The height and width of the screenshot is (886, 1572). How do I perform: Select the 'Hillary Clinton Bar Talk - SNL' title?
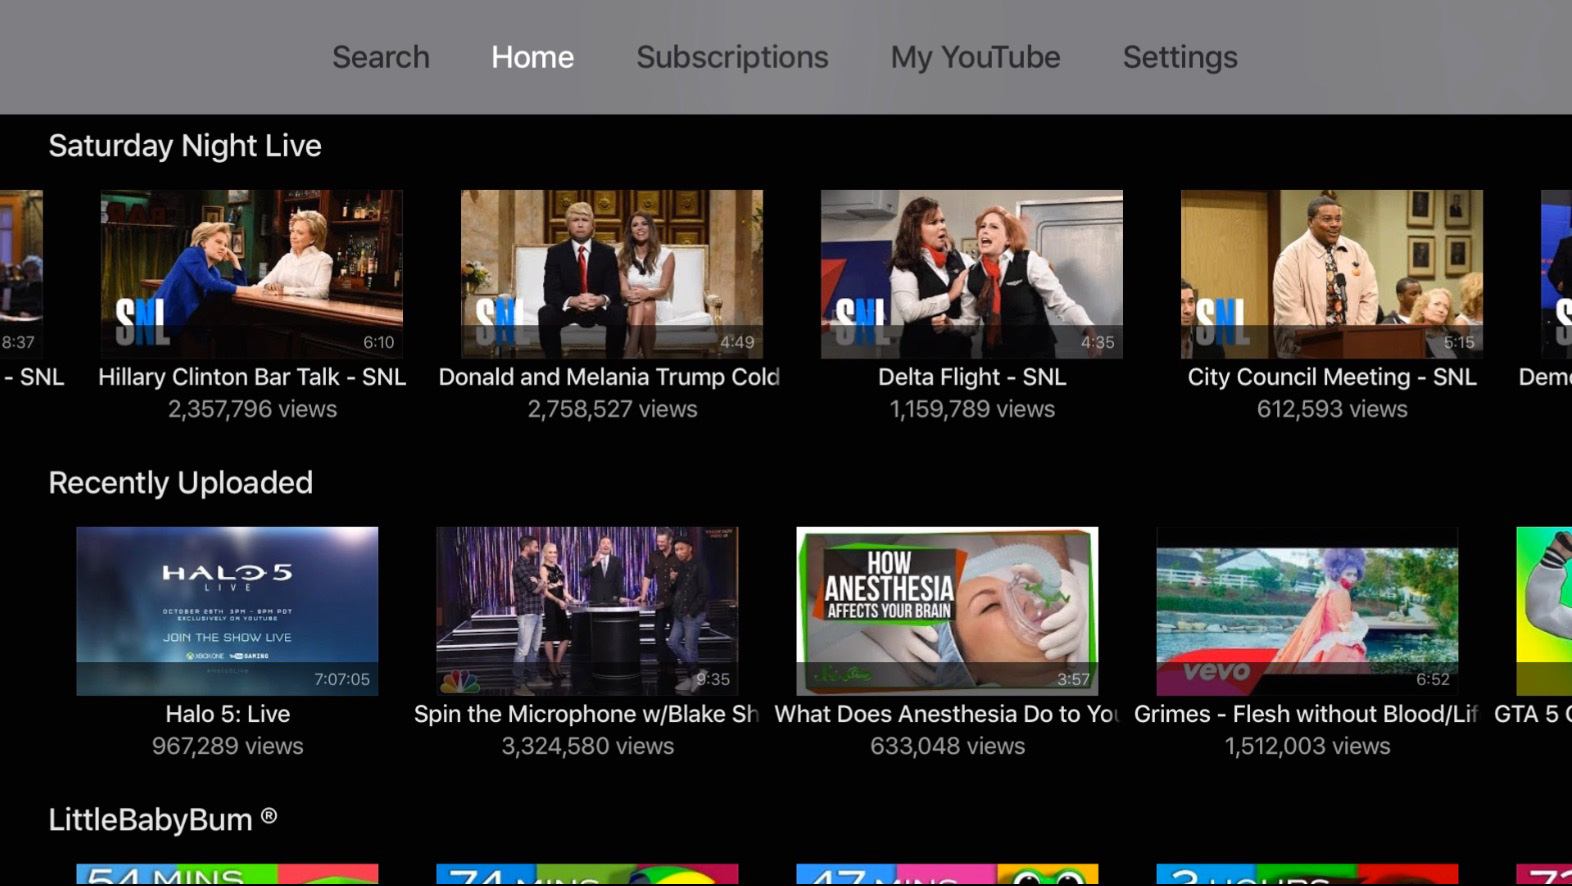click(252, 377)
